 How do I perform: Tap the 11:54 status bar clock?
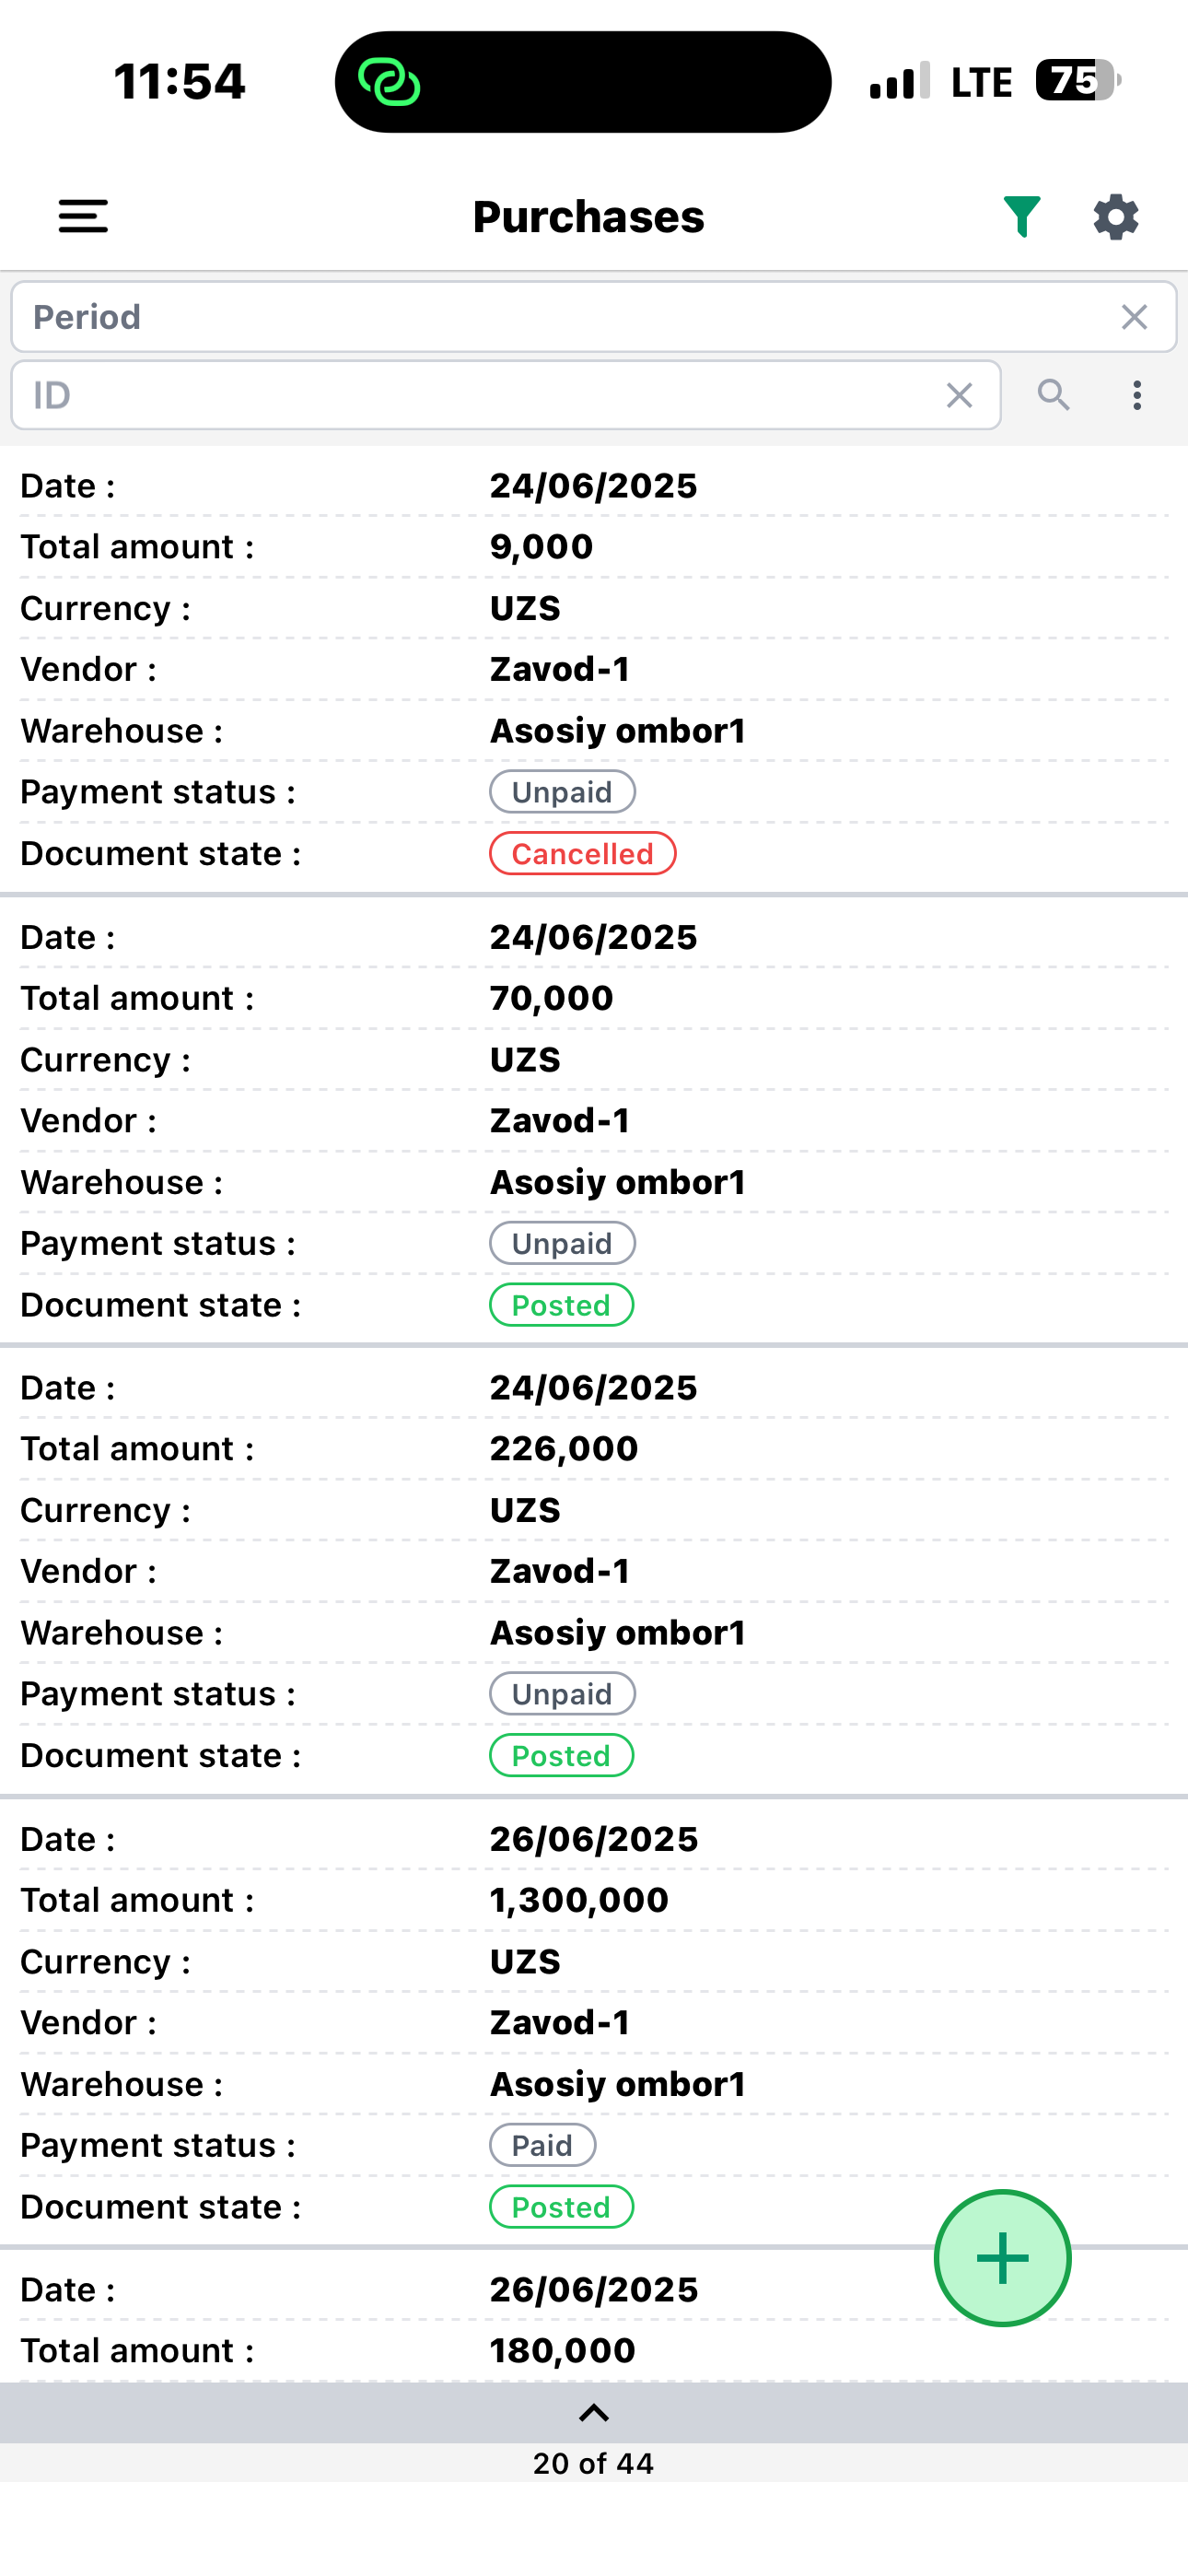tap(179, 81)
